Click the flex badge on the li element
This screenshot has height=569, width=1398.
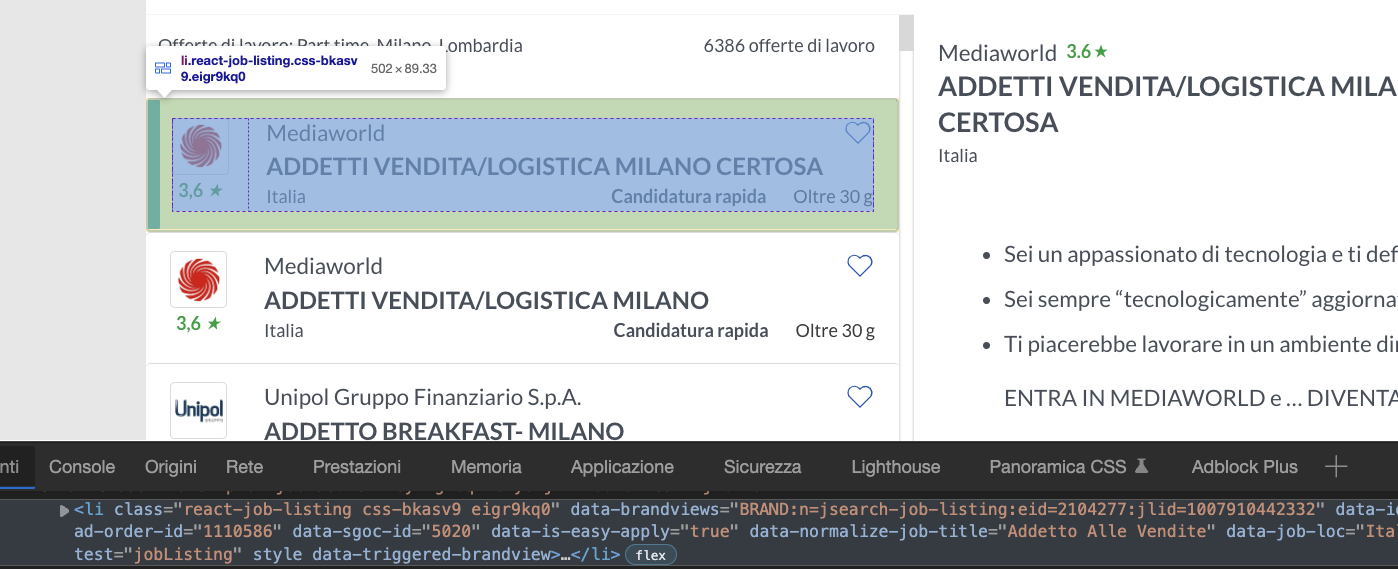point(651,554)
